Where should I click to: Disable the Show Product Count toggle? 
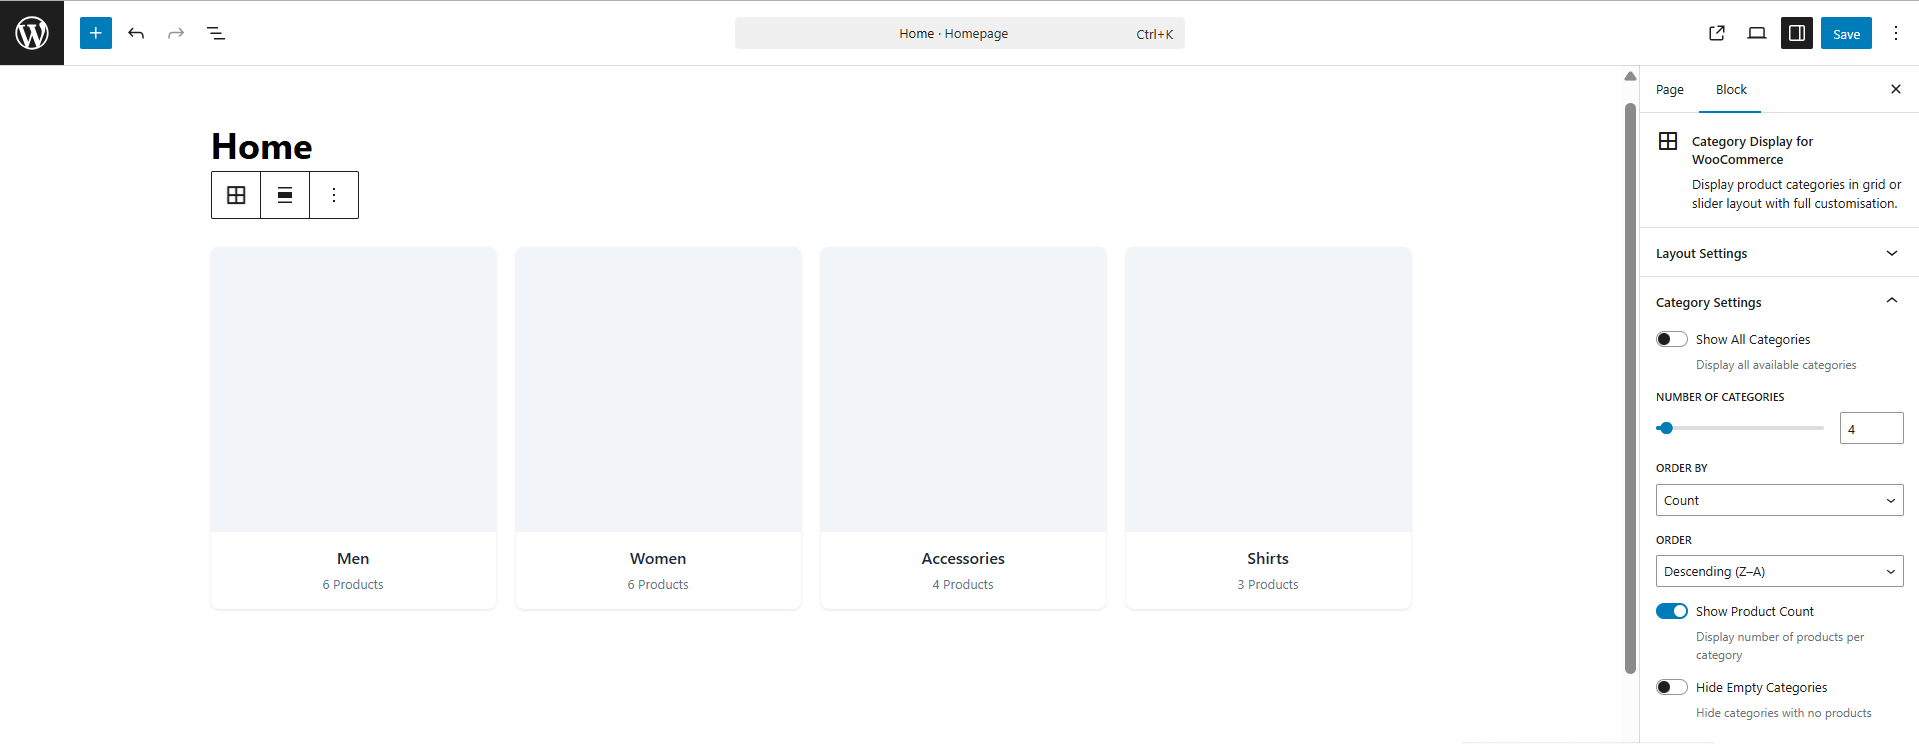[1672, 611]
